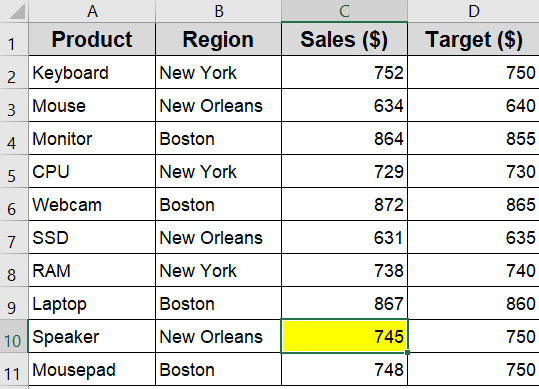Click target value 855
This screenshot has height=389, width=539.
473,138
